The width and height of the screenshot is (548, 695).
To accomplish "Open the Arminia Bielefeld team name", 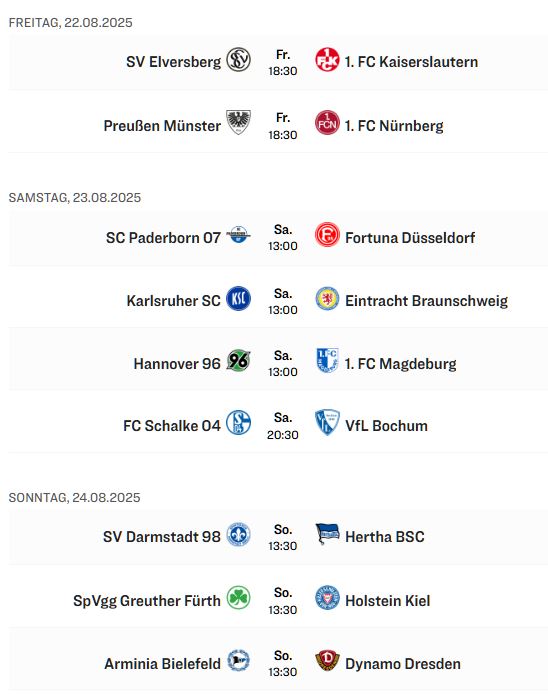I will 162,664.
